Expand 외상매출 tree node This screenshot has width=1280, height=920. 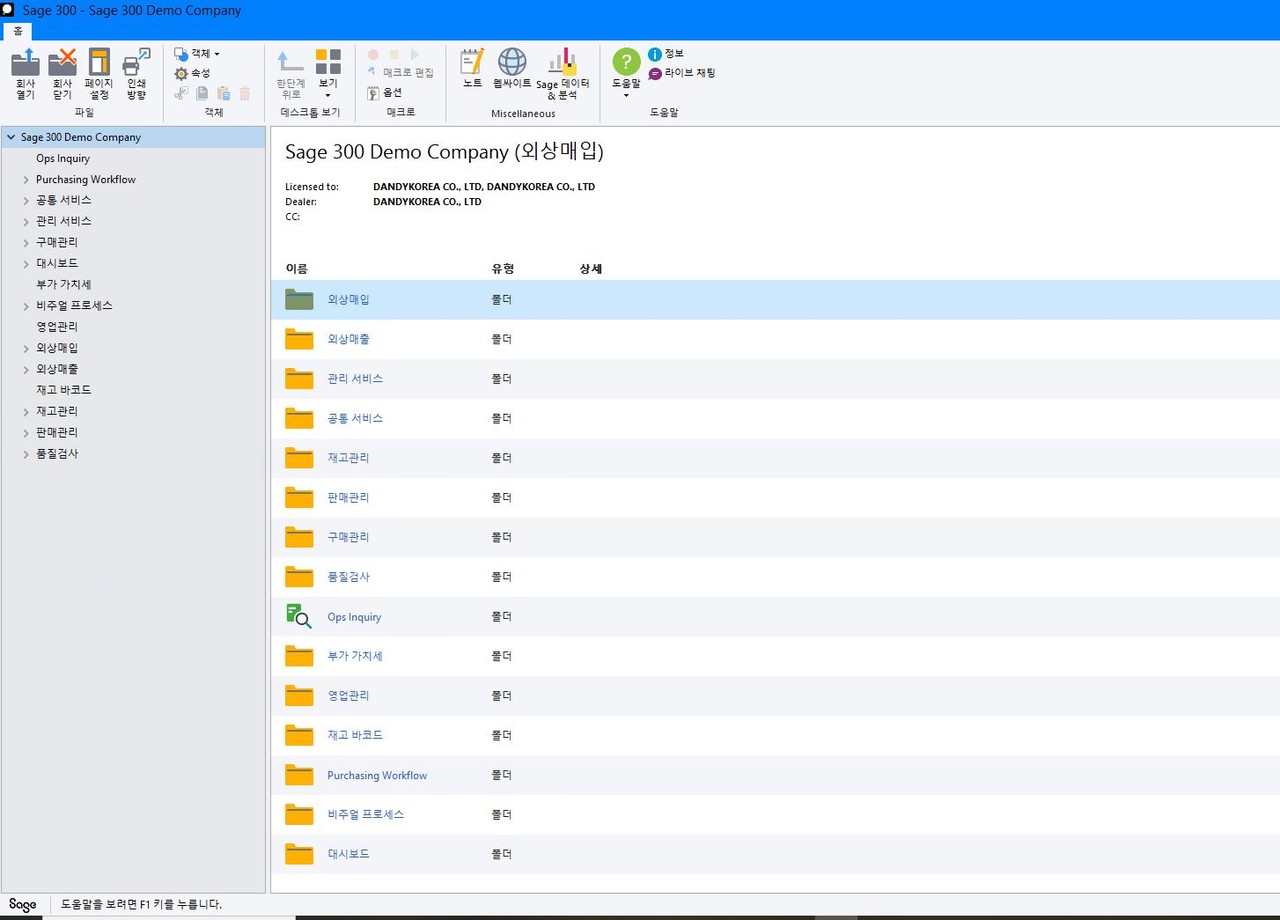[x=26, y=370]
